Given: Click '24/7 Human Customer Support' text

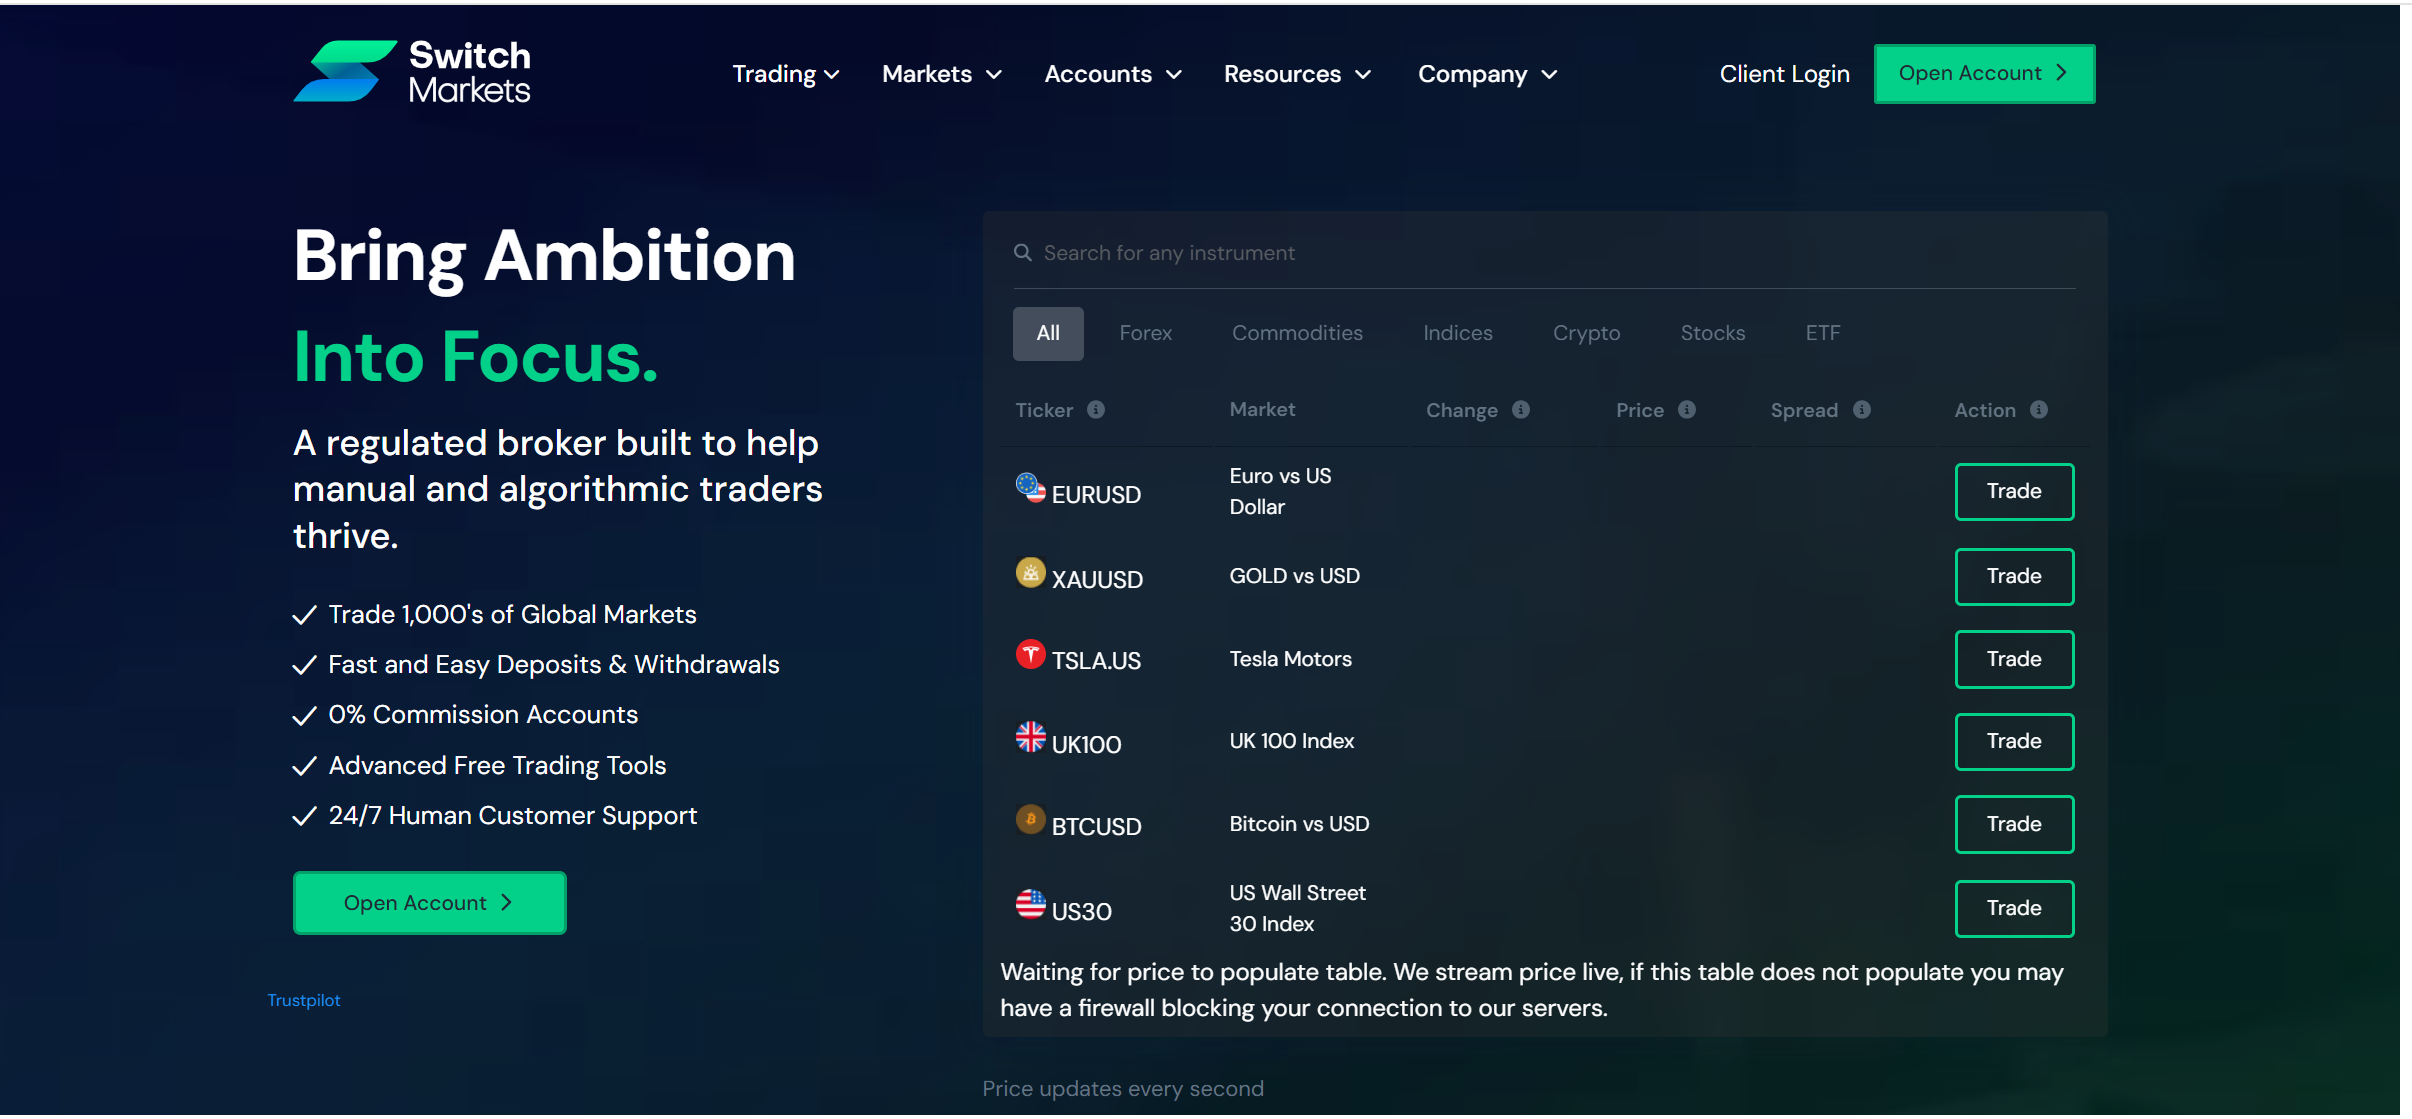Looking at the screenshot, I should (513, 816).
